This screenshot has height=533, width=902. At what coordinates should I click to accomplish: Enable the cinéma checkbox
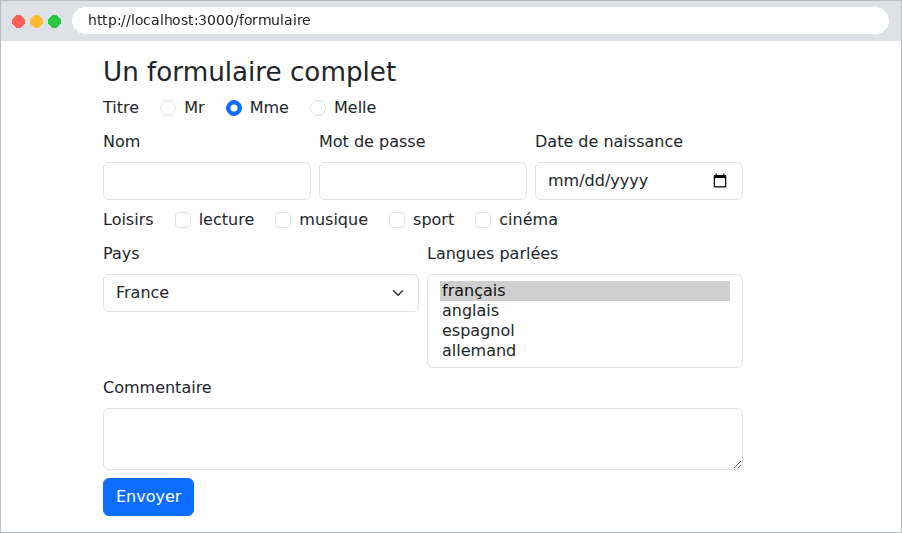[x=483, y=220]
